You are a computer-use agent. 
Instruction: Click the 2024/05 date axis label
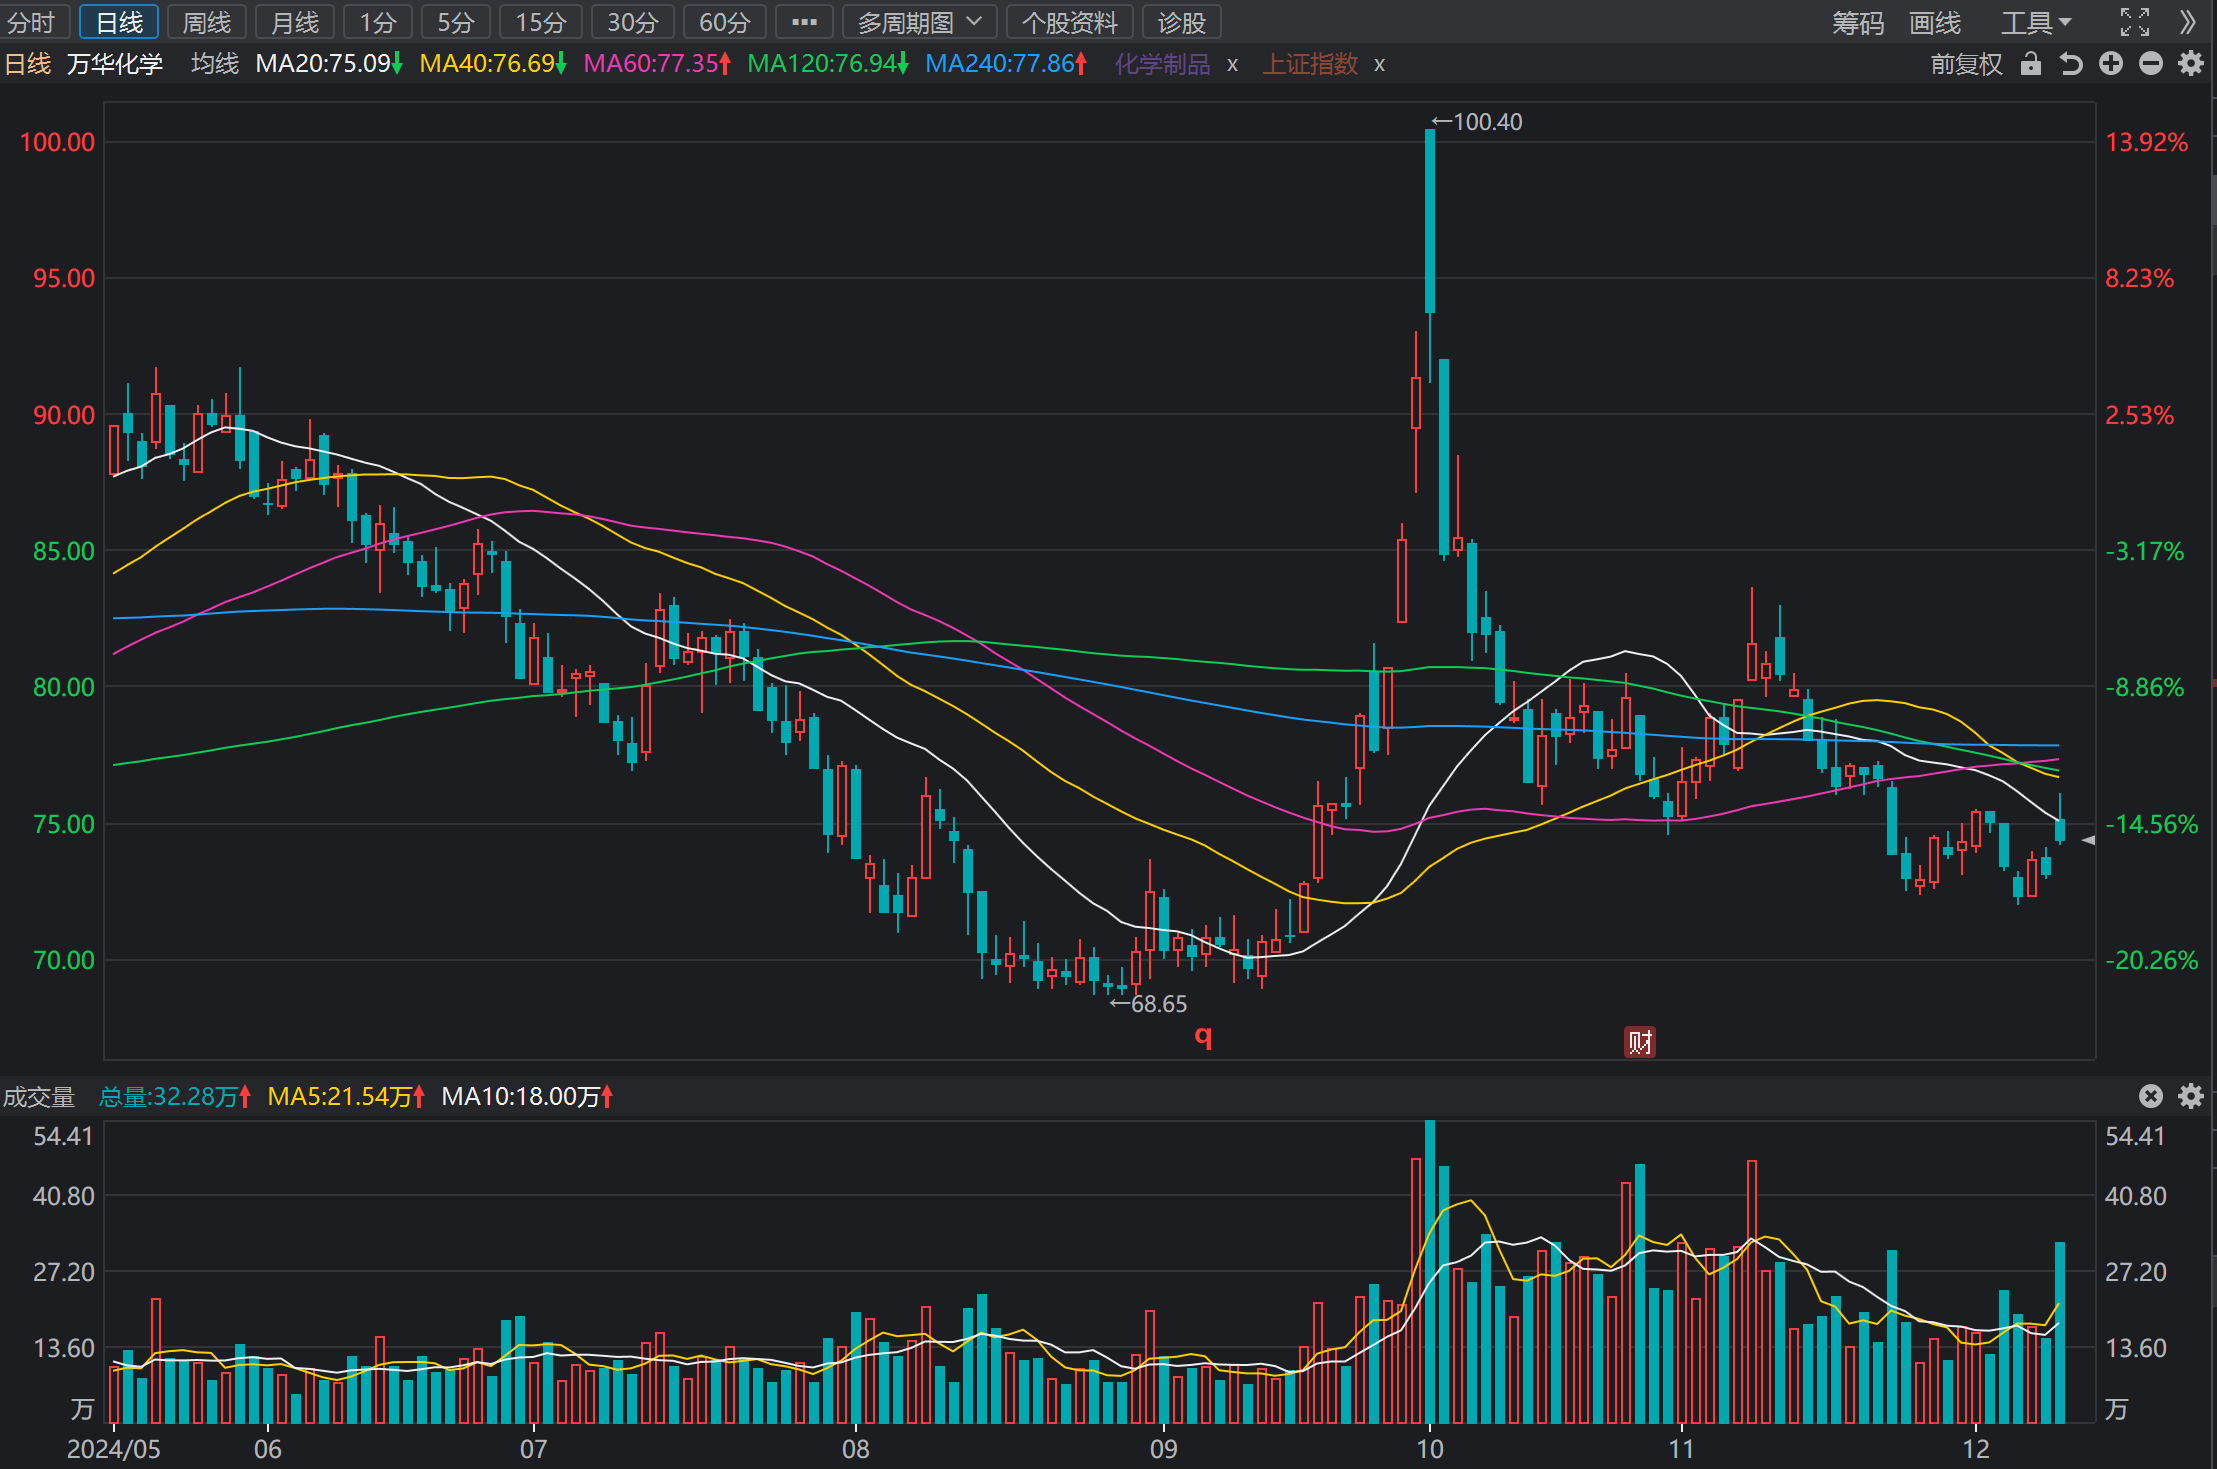pos(113,1449)
